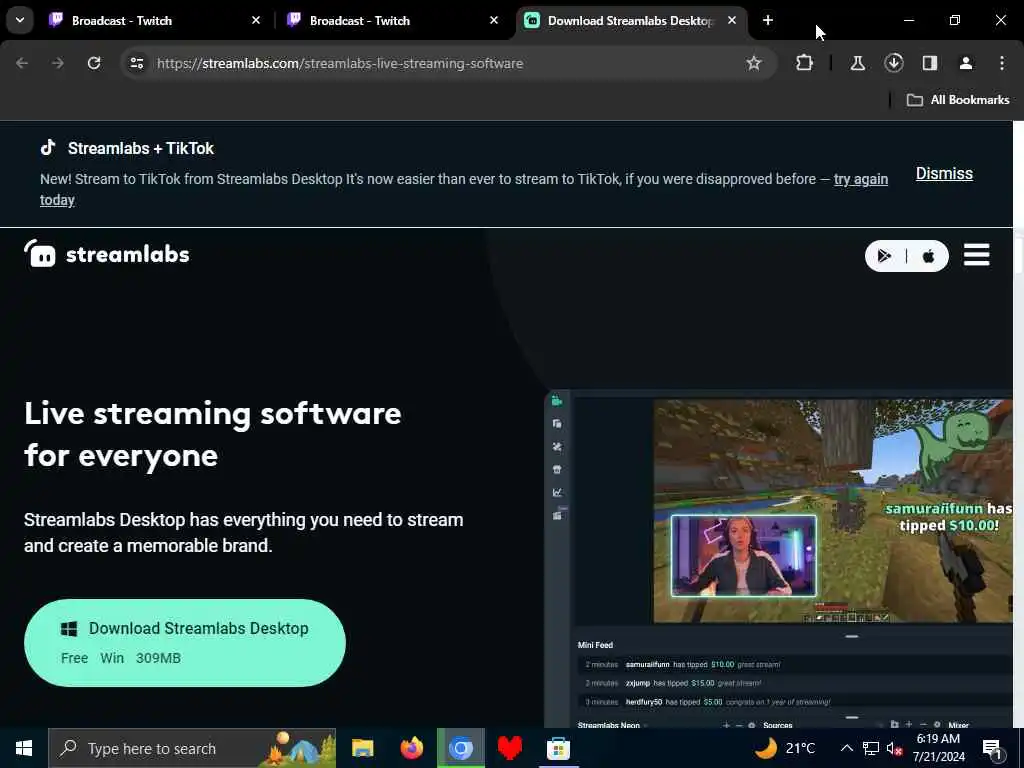1024x768 pixels.
Task: Open the Chrome three-dot menu
Action: click(x=1002, y=63)
